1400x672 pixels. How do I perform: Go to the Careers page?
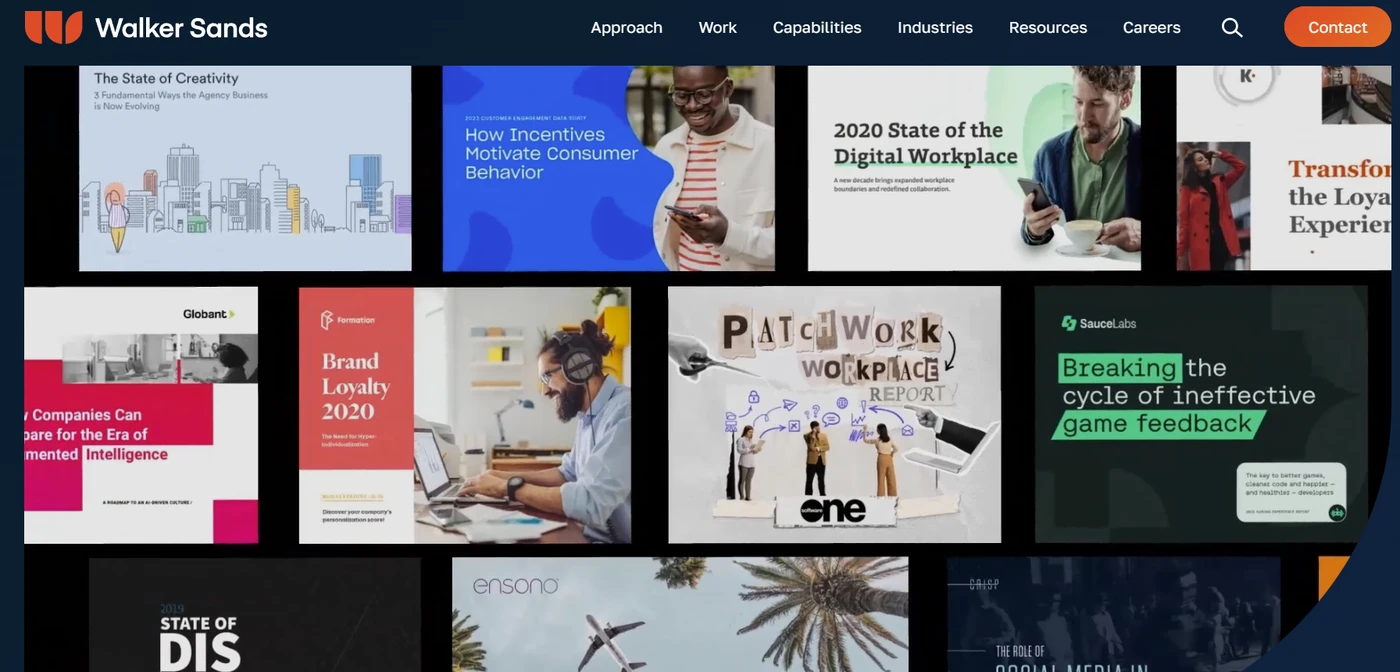click(1151, 28)
